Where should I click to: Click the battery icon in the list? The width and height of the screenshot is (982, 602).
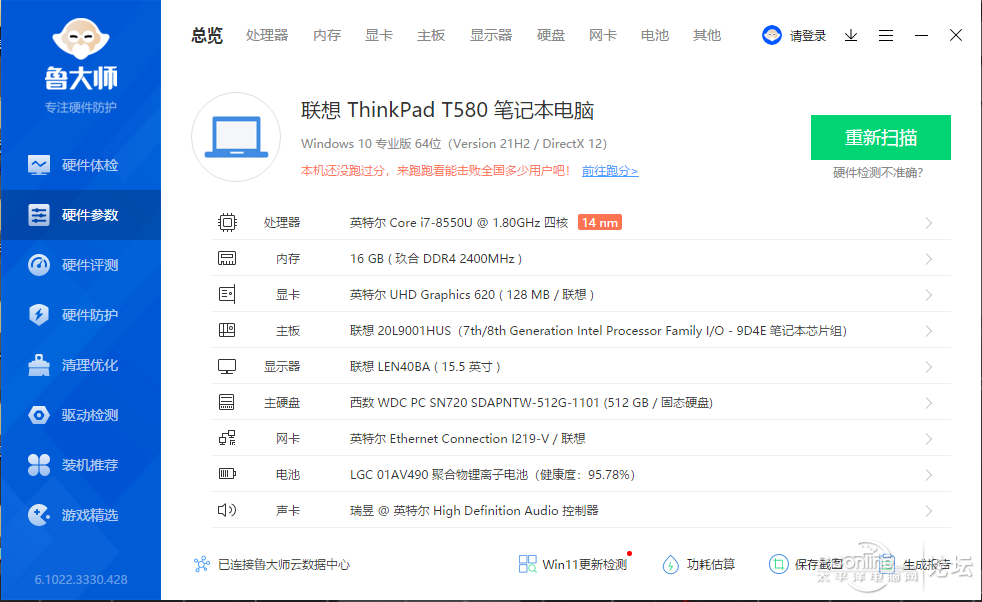click(227, 474)
